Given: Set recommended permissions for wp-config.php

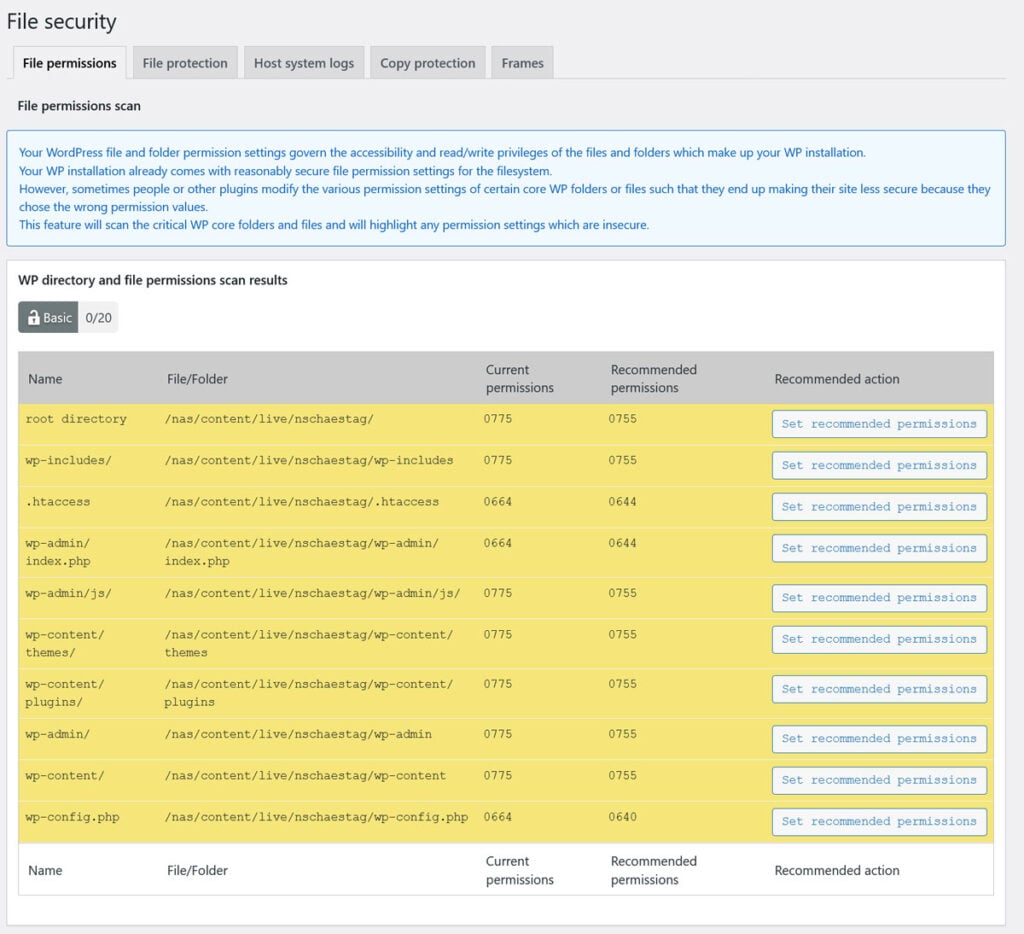Looking at the screenshot, I should coord(878,820).
